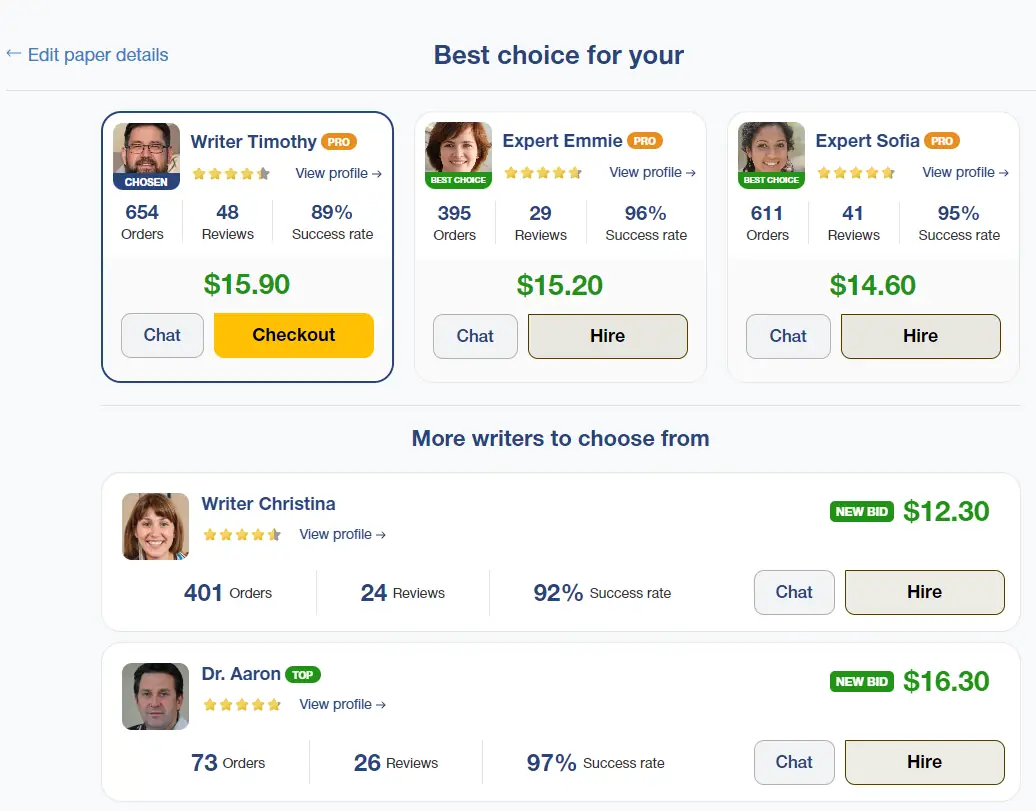Click the PRO badge next to Timothy
The width and height of the screenshot is (1036, 811).
coord(339,142)
